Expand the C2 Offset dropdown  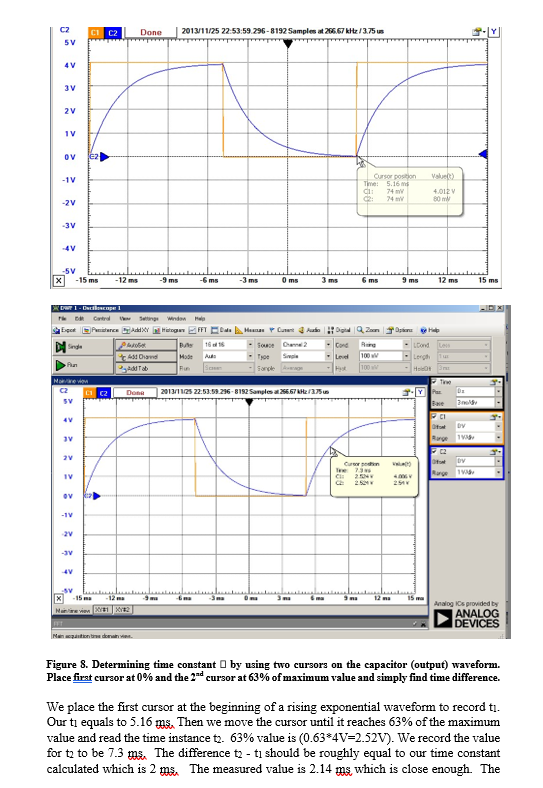(498, 461)
